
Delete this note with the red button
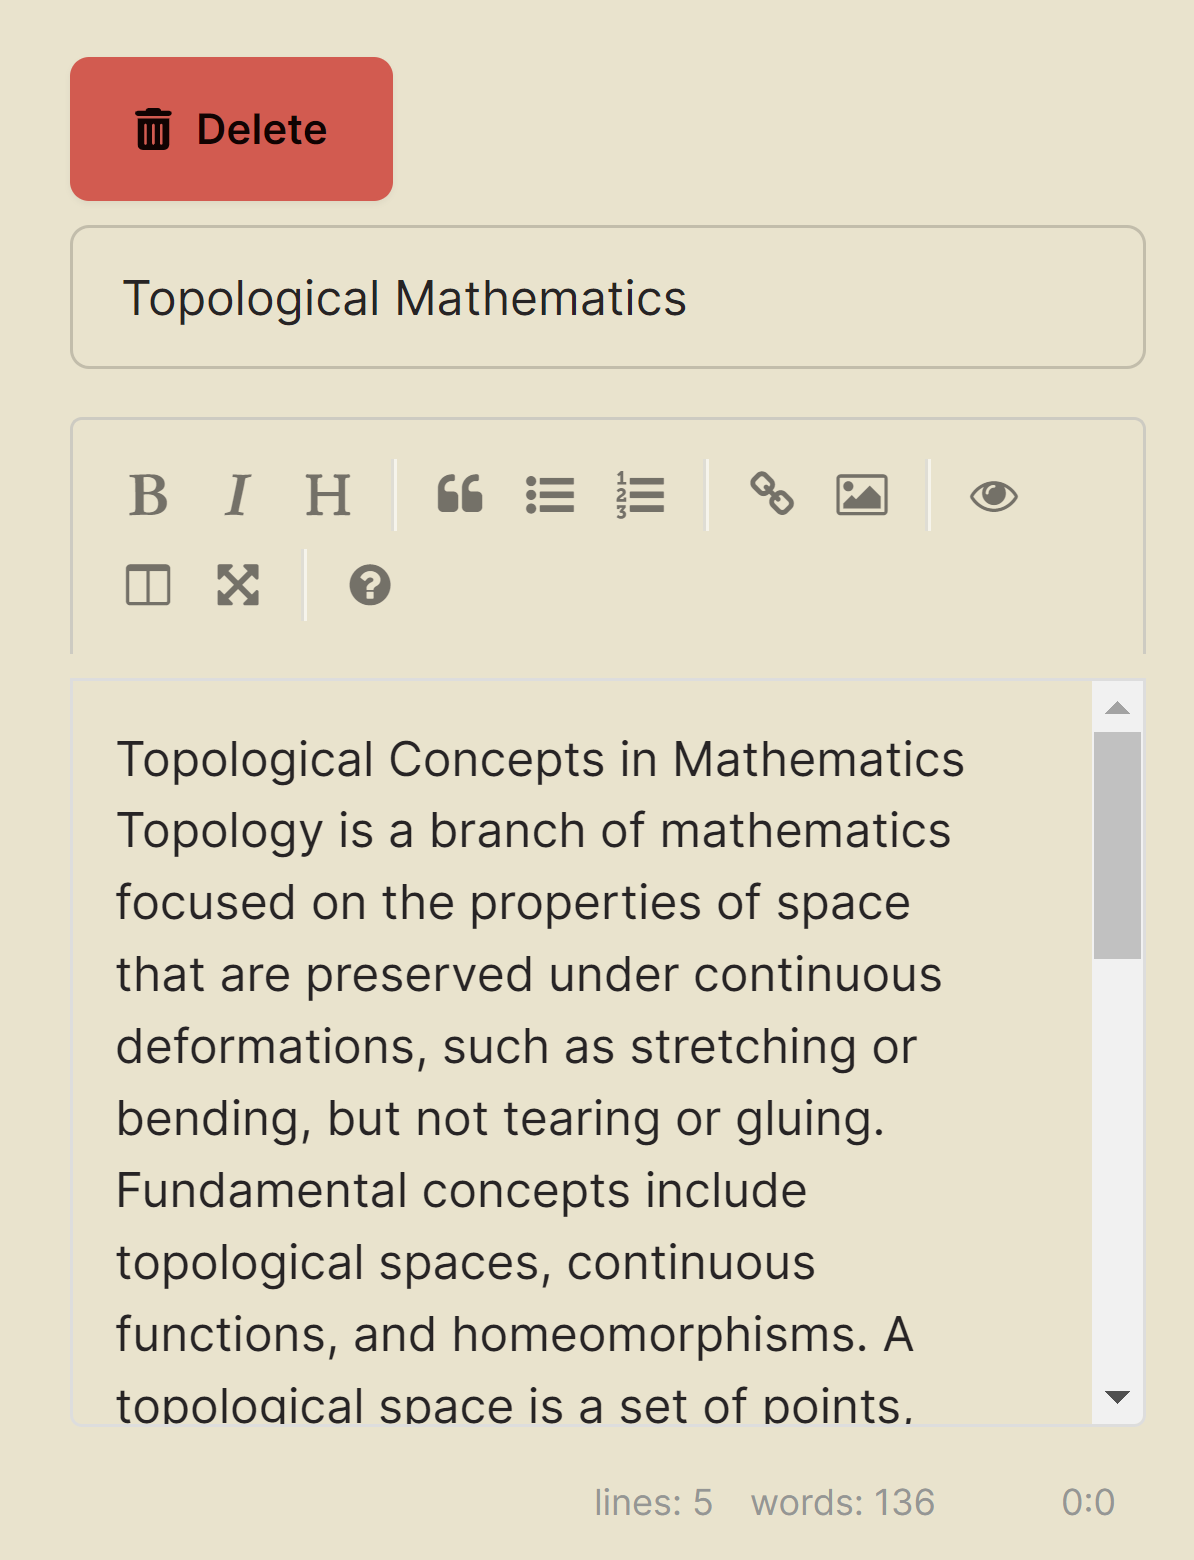click(x=231, y=129)
